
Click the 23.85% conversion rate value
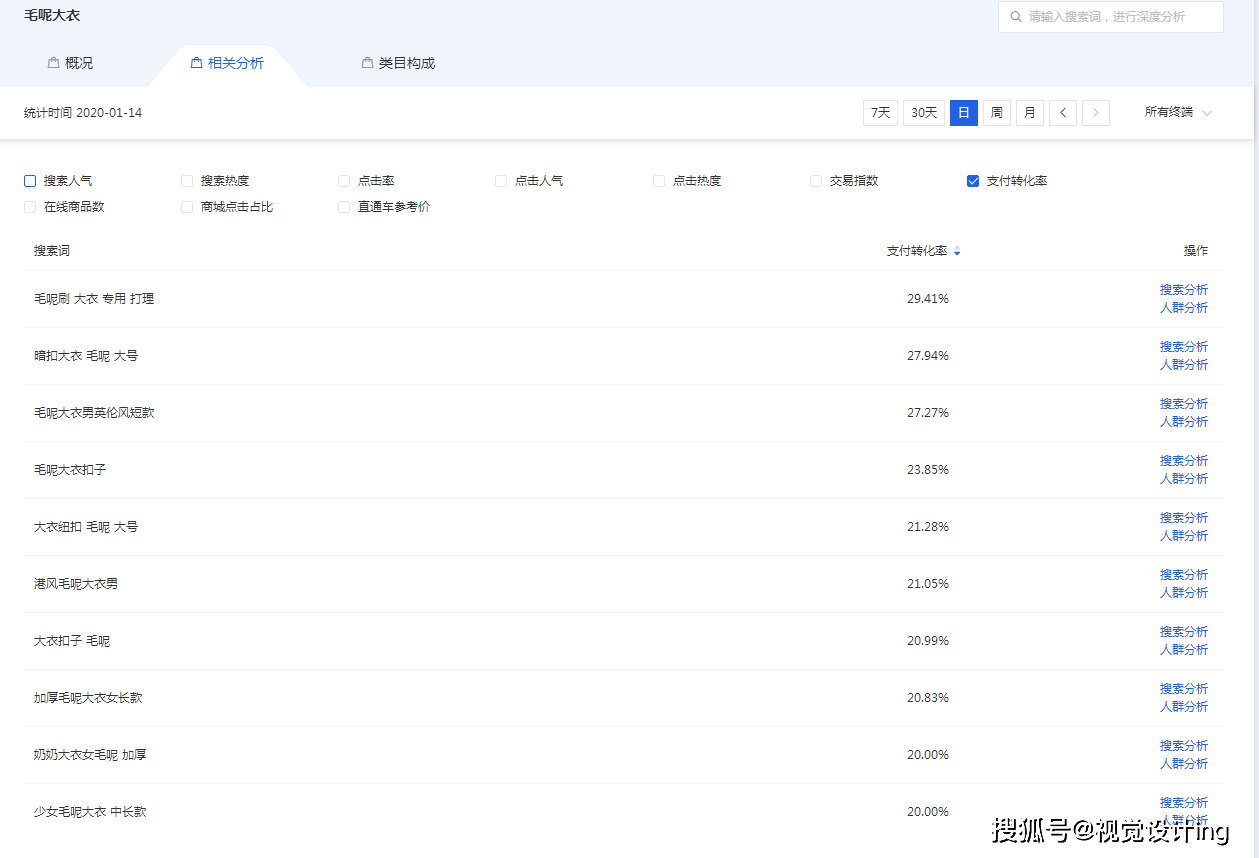(x=928, y=470)
